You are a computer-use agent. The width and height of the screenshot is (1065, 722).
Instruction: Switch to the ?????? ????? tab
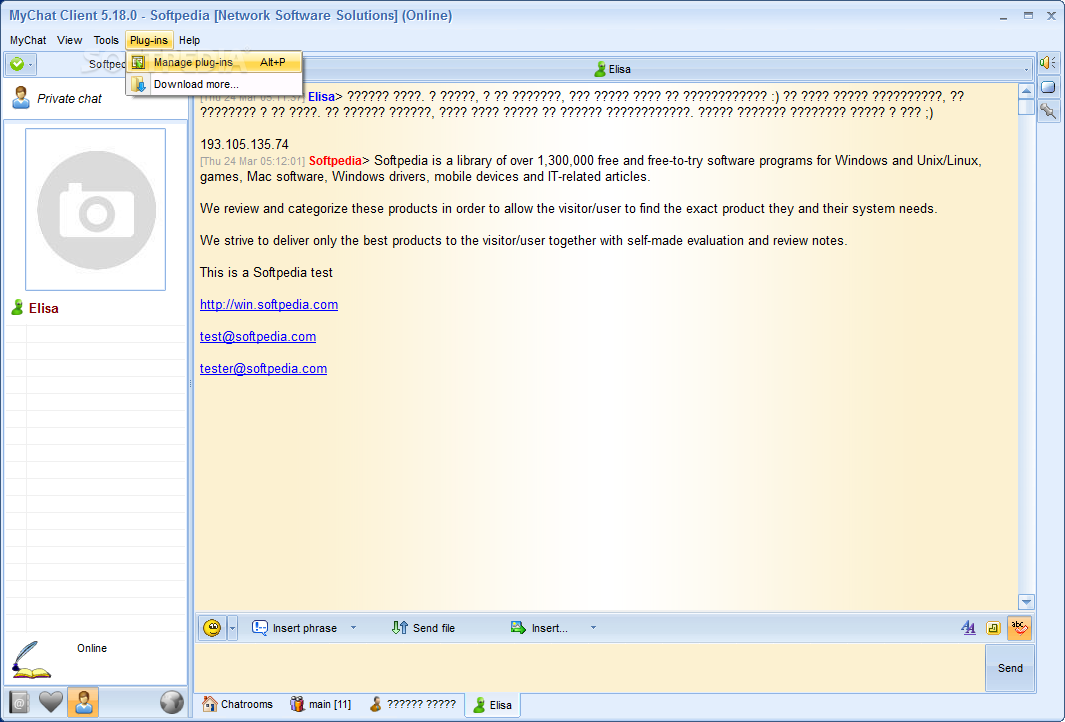pyautogui.click(x=412, y=704)
